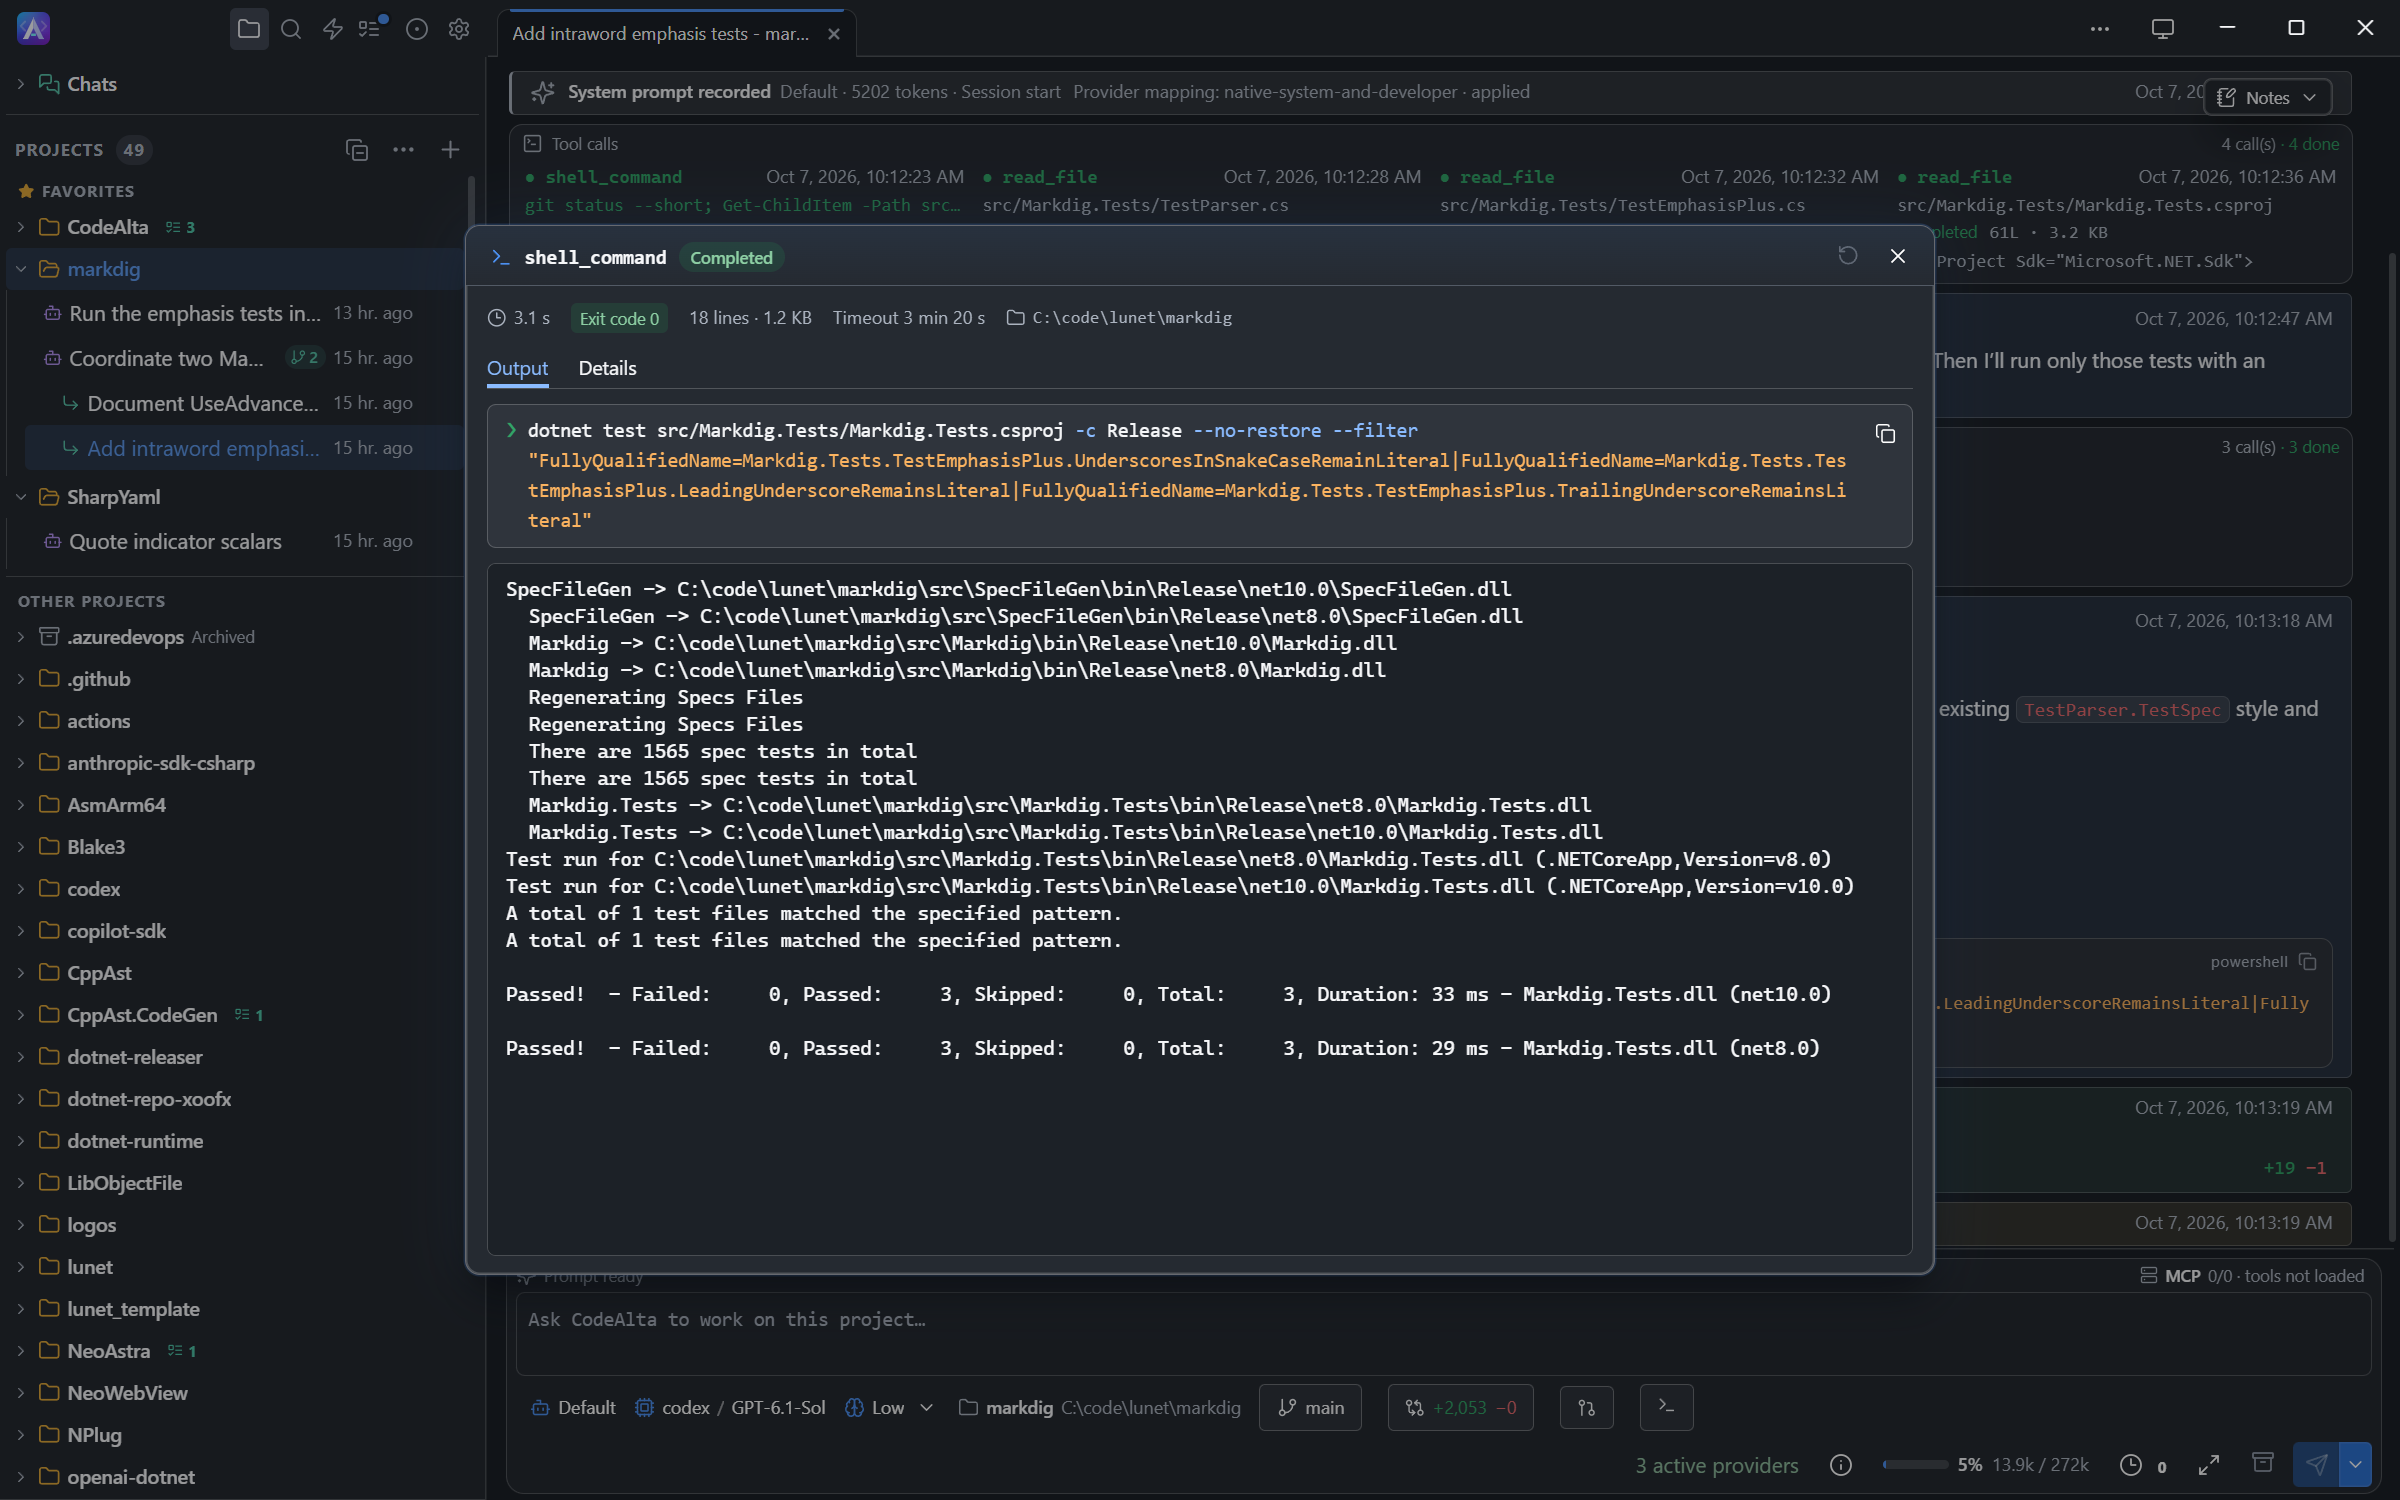Open the settings gear in top toolbar
2400x1500 pixels.
coord(459,29)
